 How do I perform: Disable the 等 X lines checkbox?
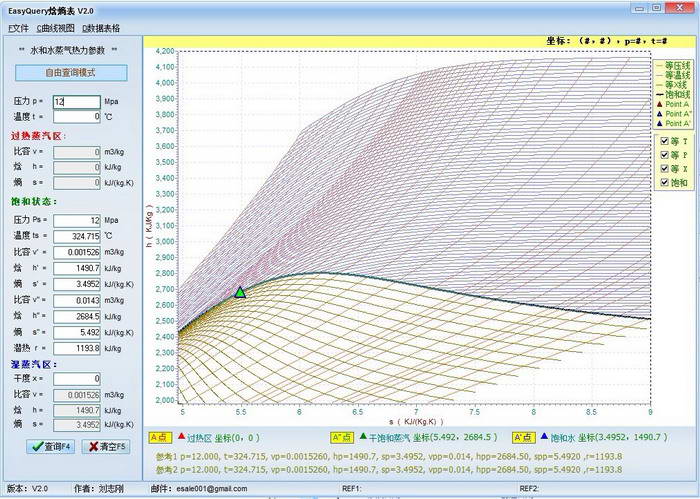tap(662, 169)
